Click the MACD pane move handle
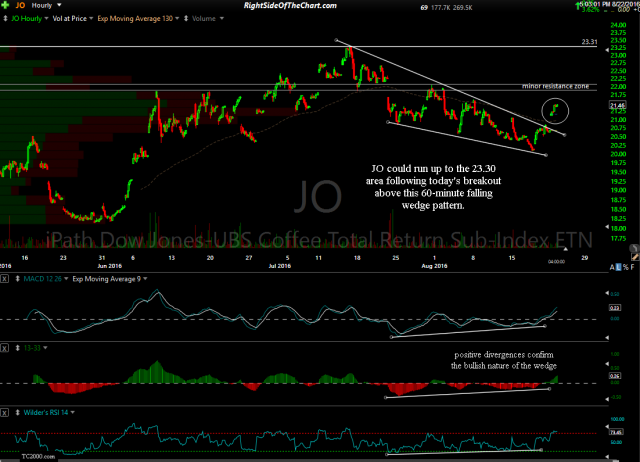This screenshot has height=462, width=640. tap(18, 279)
